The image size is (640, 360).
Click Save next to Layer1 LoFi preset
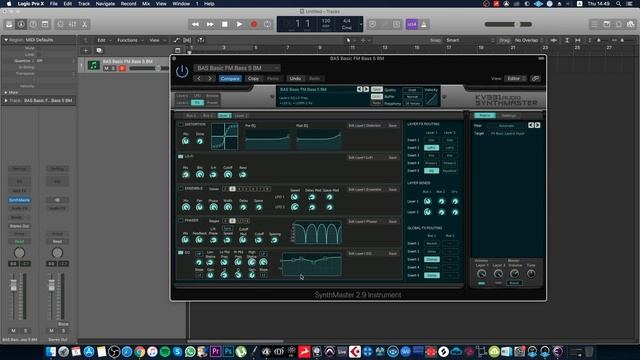coord(392,157)
